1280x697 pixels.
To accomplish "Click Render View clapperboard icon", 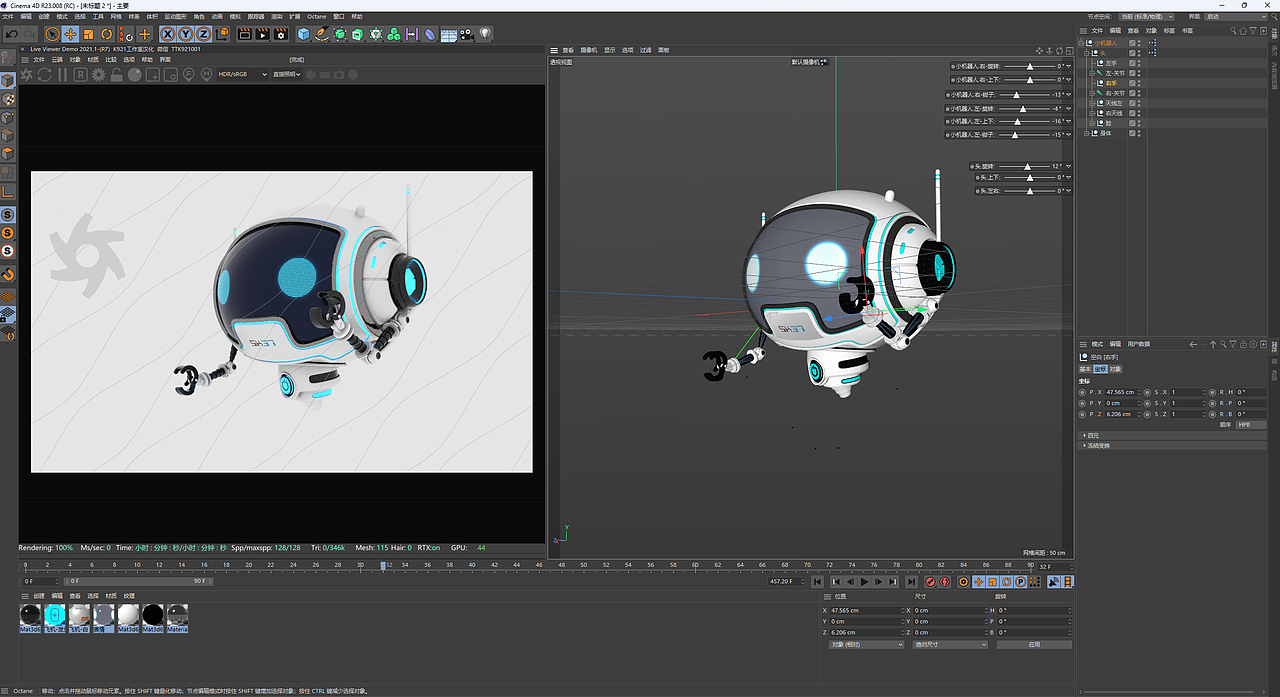I will [244, 34].
